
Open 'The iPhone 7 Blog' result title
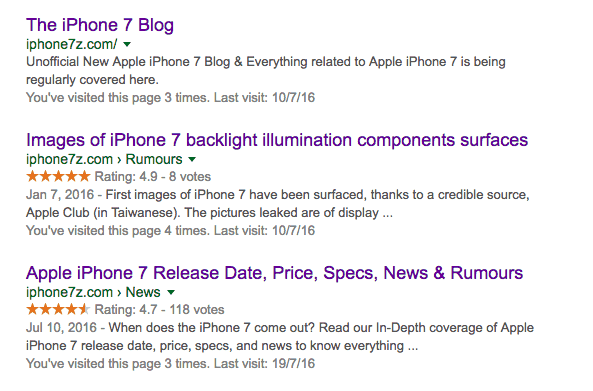click(x=100, y=25)
